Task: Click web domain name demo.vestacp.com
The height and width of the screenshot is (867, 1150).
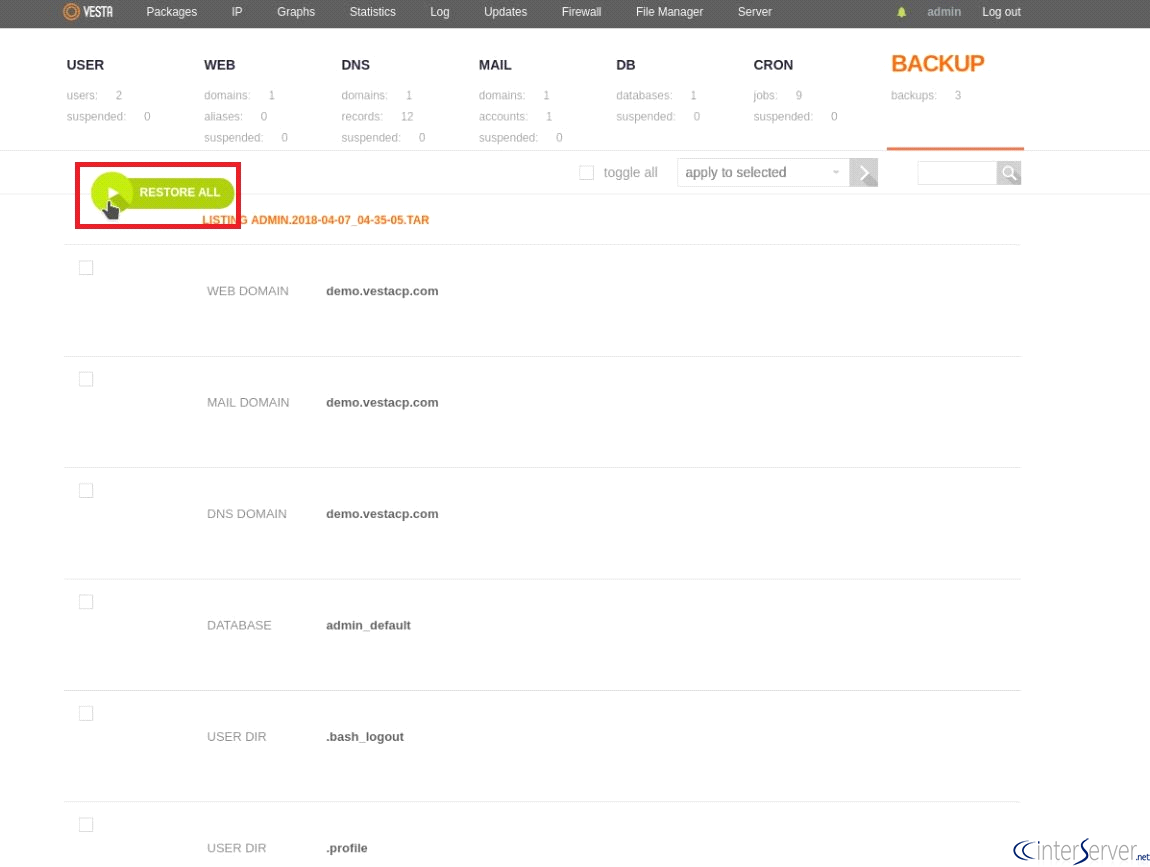Action: pos(382,291)
